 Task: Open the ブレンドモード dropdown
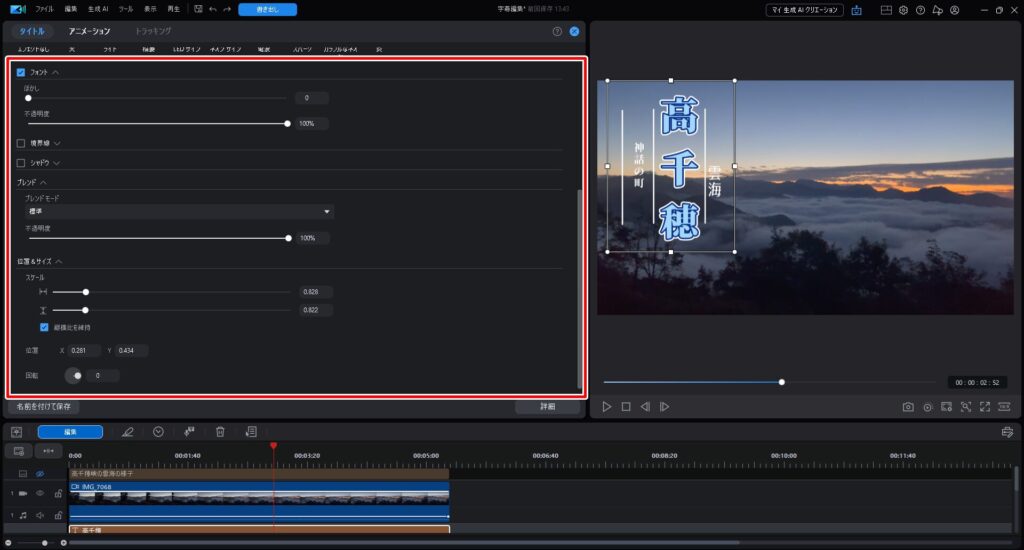pyautogui.click(x=180, y=212)
